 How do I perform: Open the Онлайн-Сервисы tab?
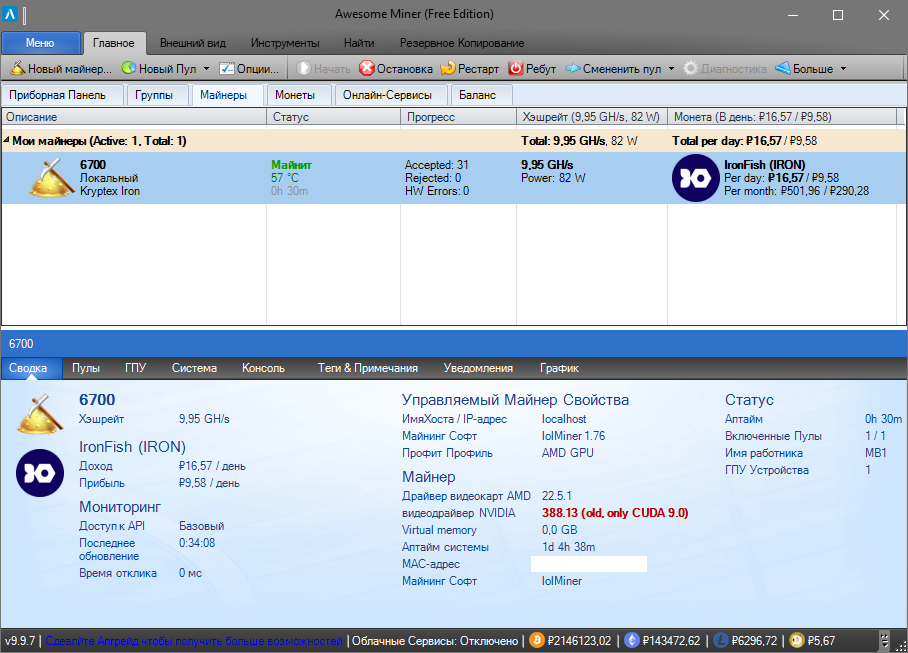(391, 95)
